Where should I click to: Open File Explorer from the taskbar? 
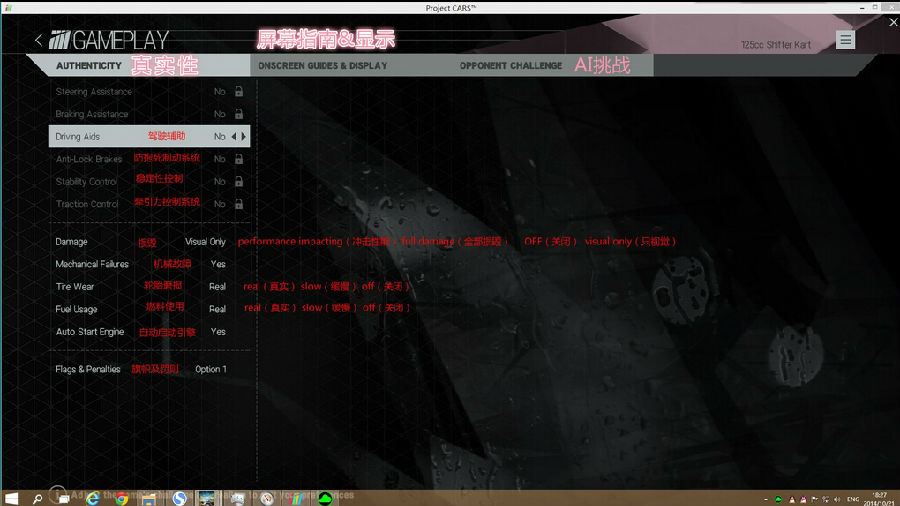(149, 499)
